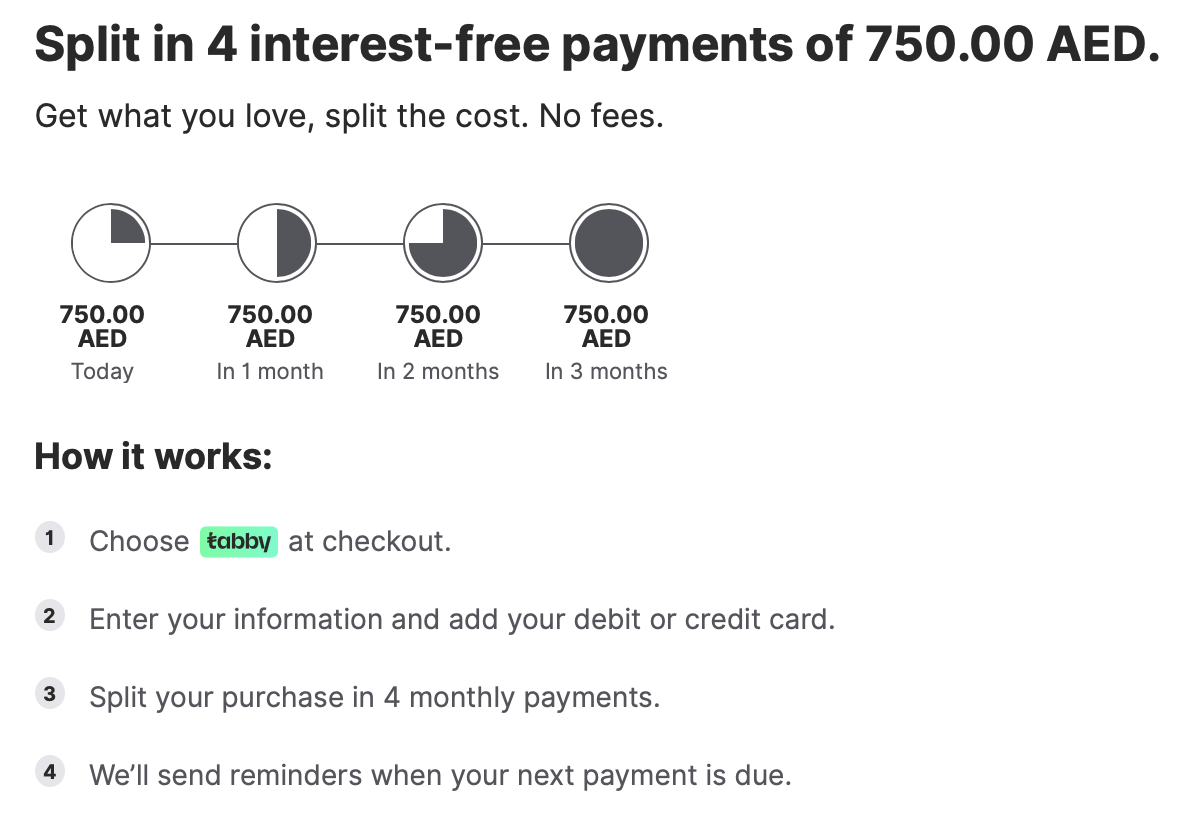Click the 'How it works:' heading
The image size is (1198, 834).
coord(153,456)
